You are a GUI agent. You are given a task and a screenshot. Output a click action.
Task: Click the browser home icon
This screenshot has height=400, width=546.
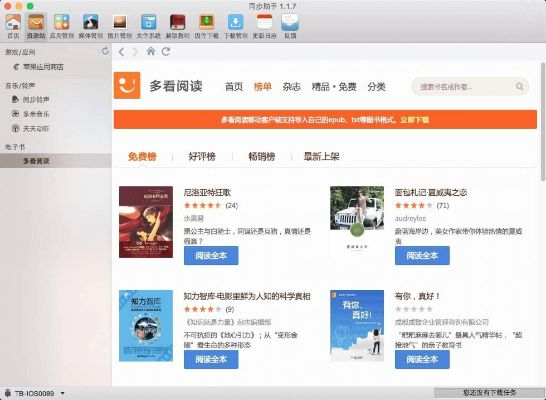tap(151, 52)
